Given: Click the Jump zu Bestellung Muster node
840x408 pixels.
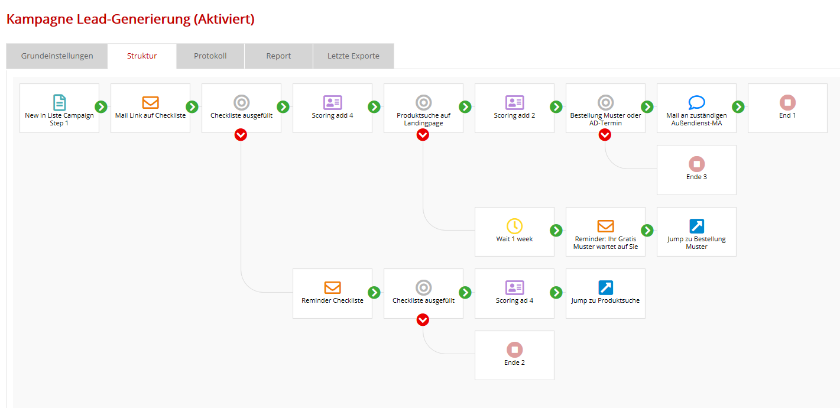Looking at the screenshot, I should pos(697,232).
